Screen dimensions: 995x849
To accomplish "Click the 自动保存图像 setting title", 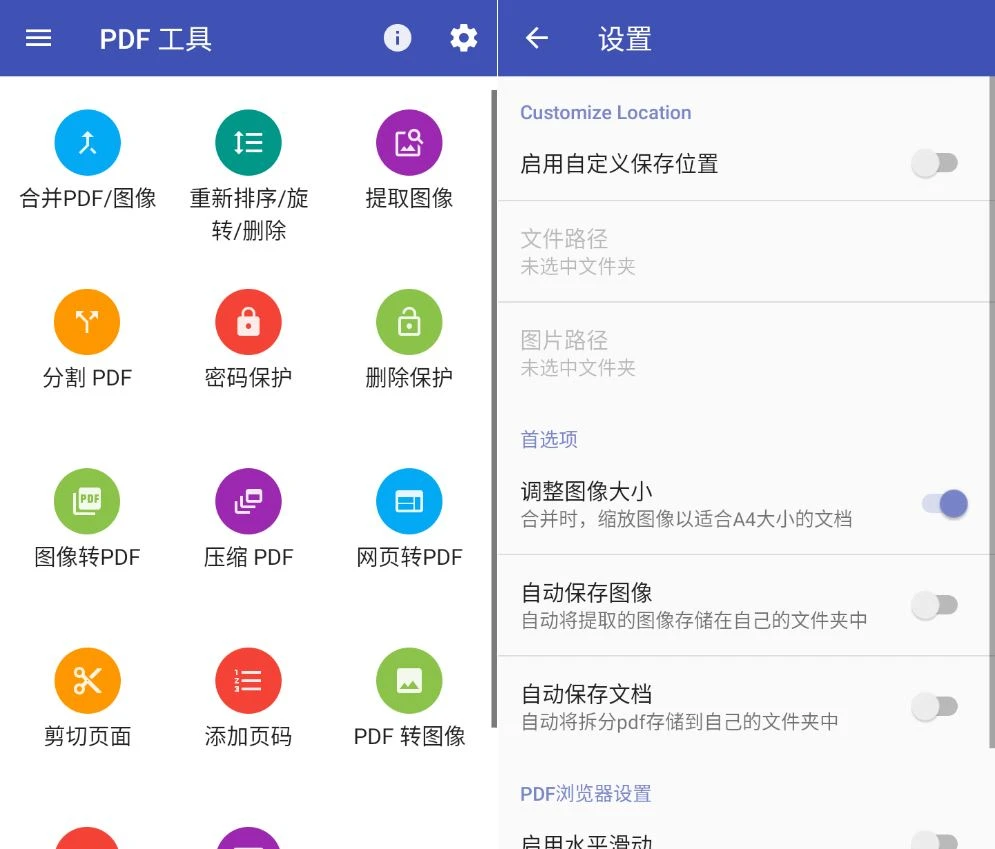I will [x=586, y=593].
